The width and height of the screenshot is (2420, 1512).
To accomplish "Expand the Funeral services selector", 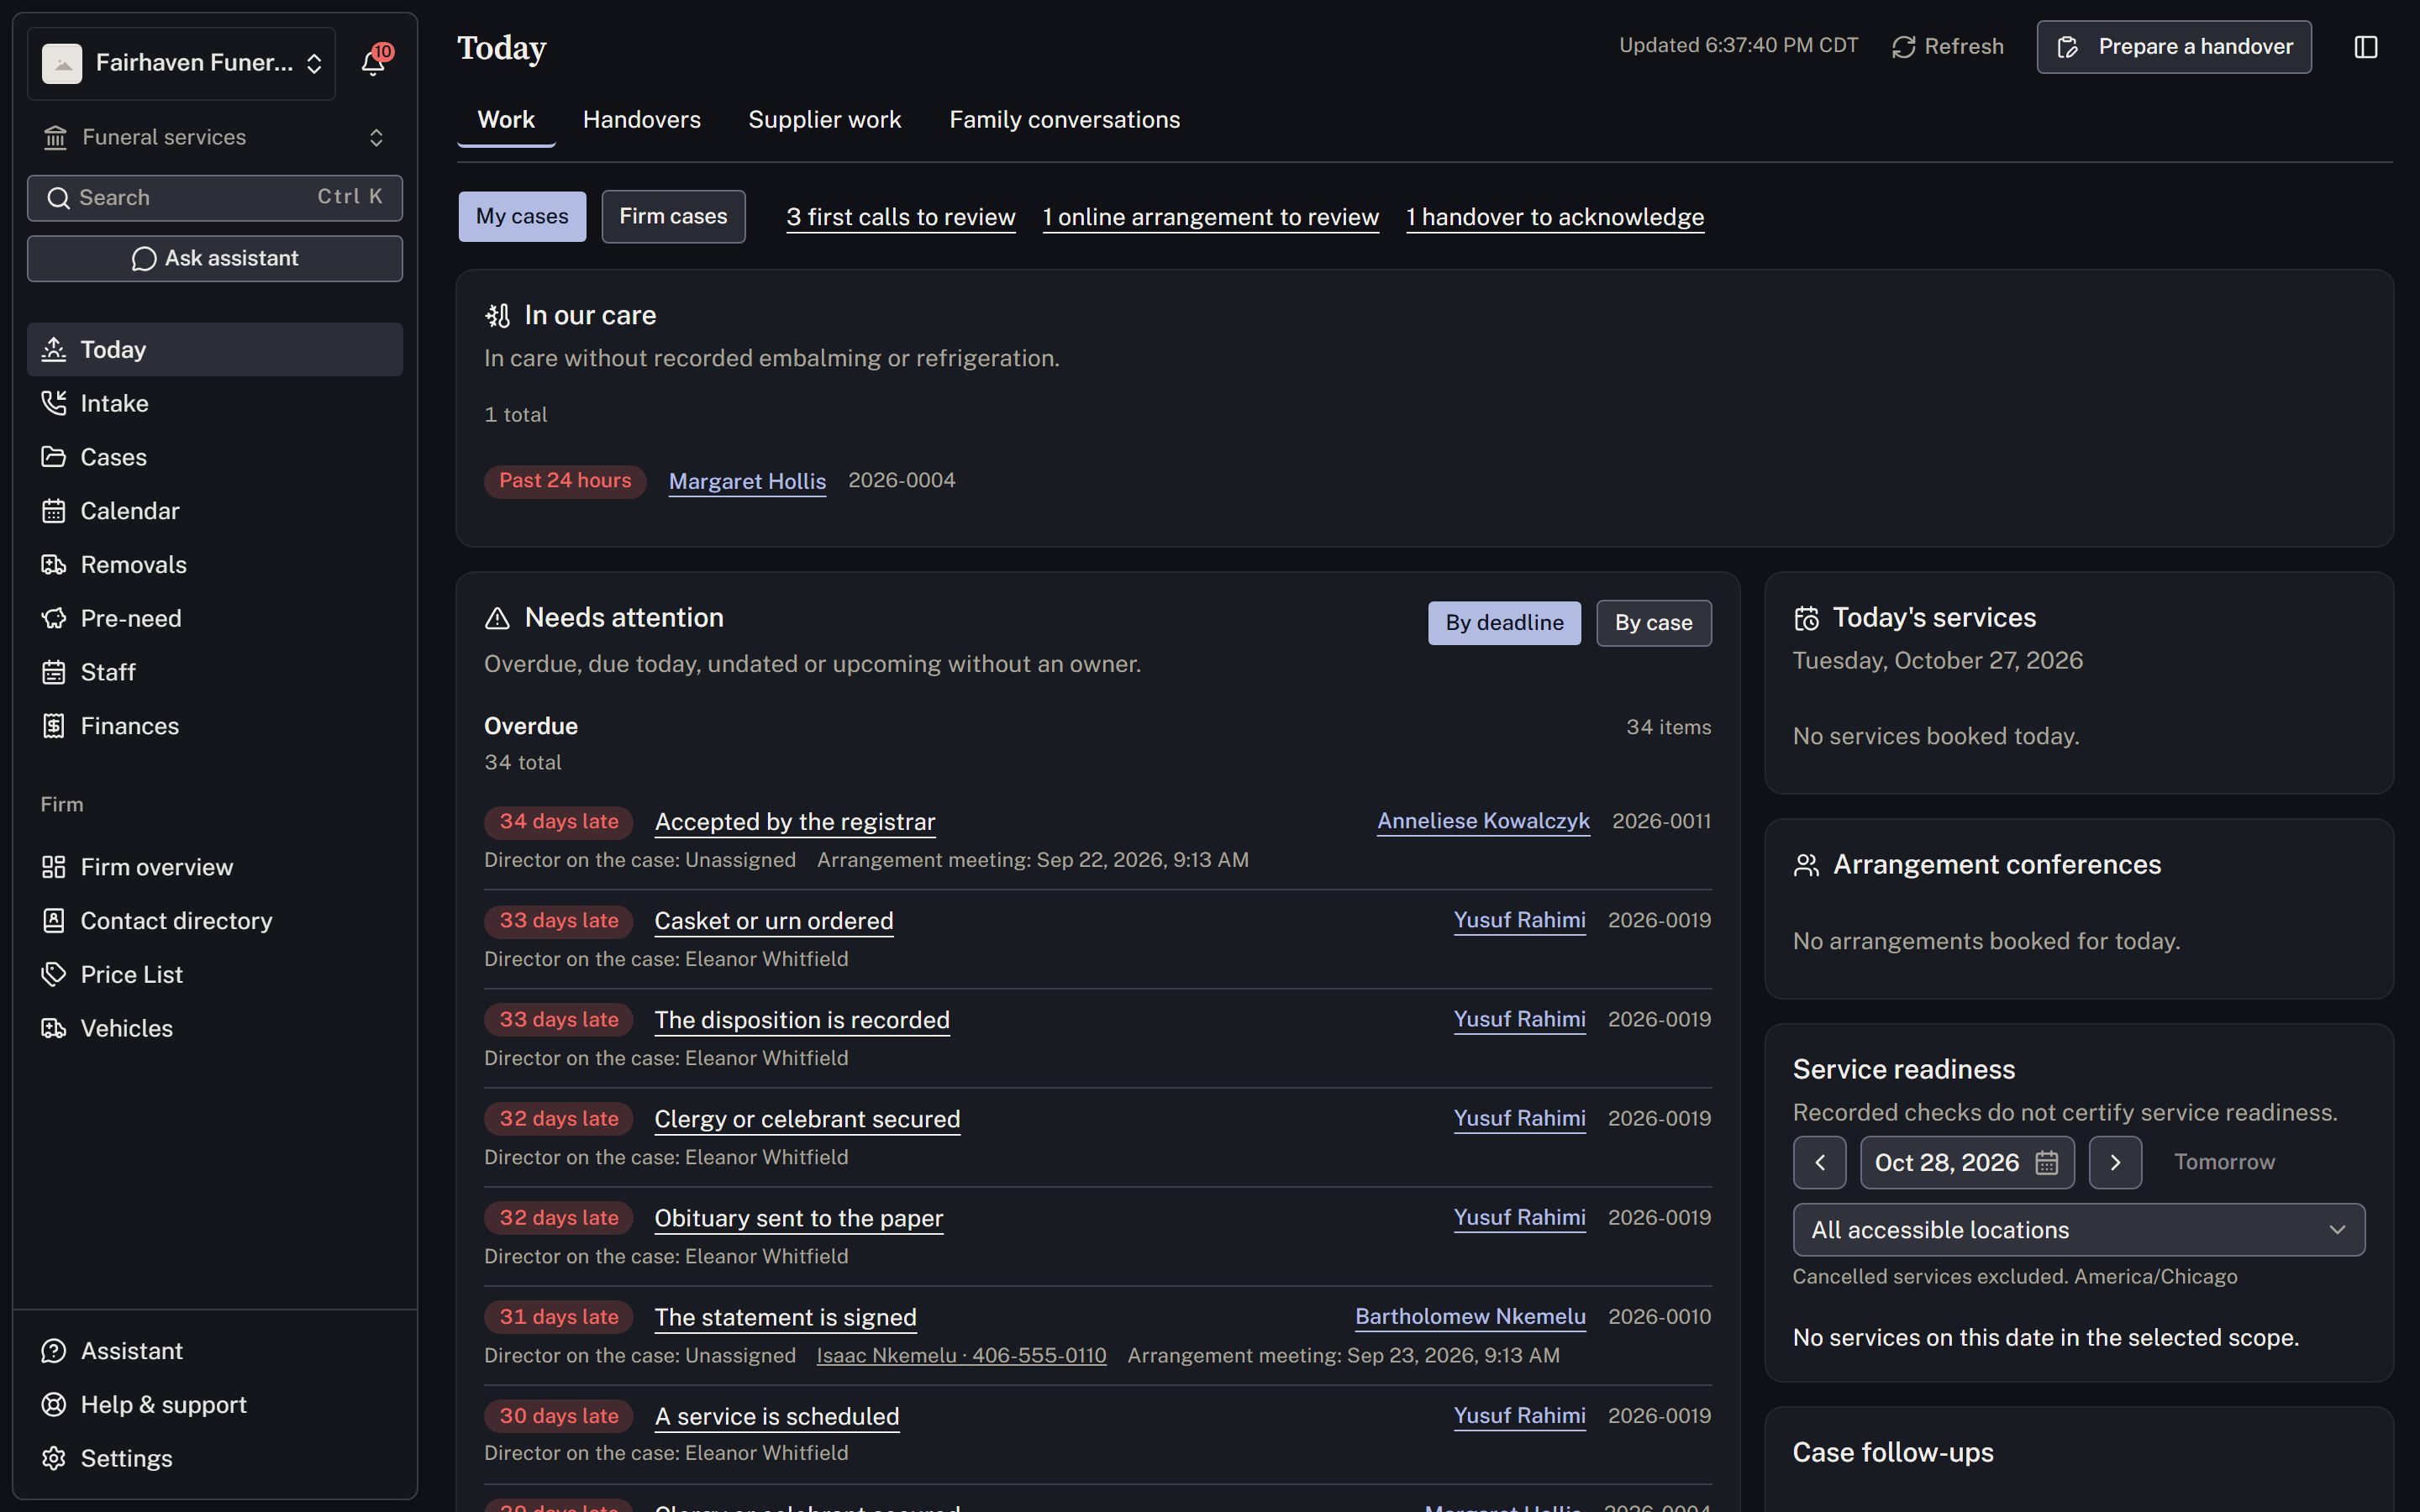I will 215,137.
